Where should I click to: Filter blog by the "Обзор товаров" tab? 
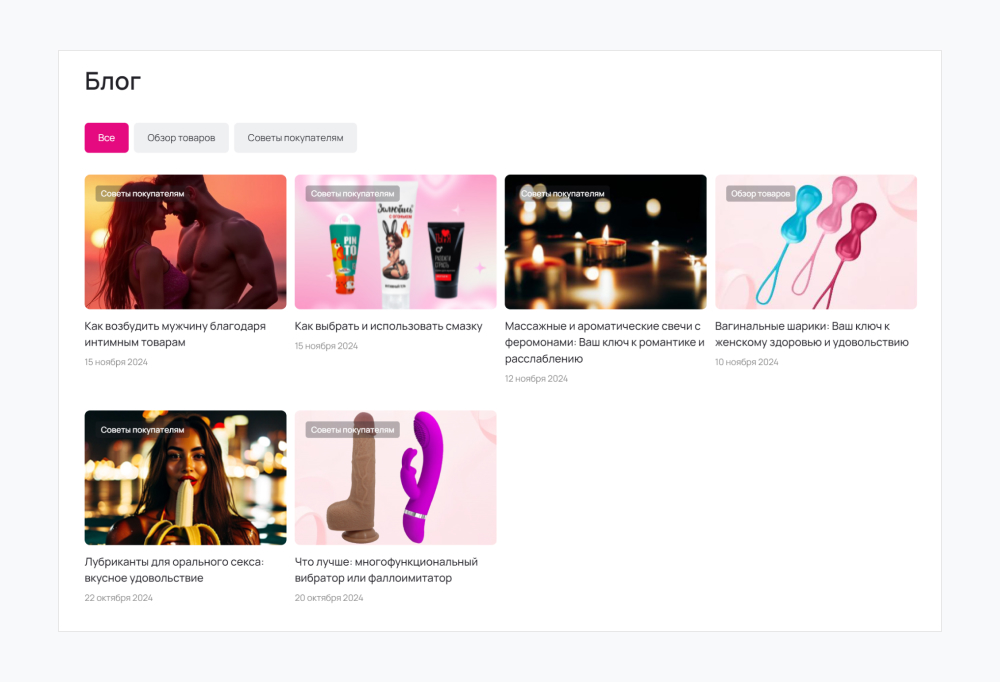point(181,138)
